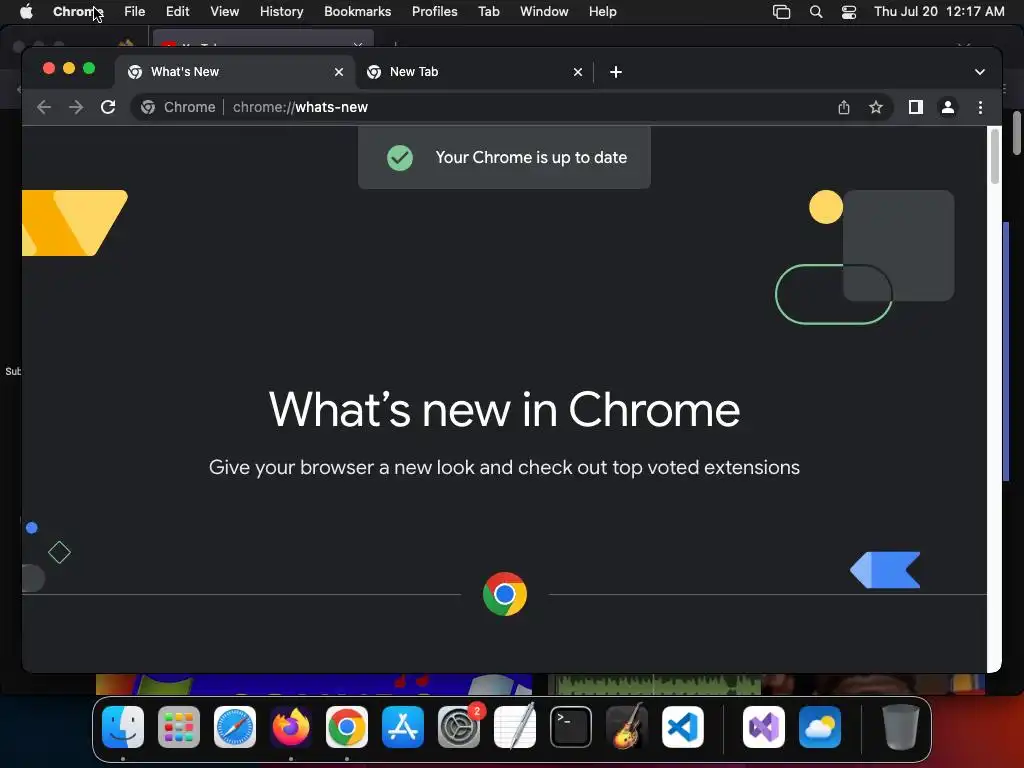
Task: Open the File menu
Action: (x=135, y=12)
